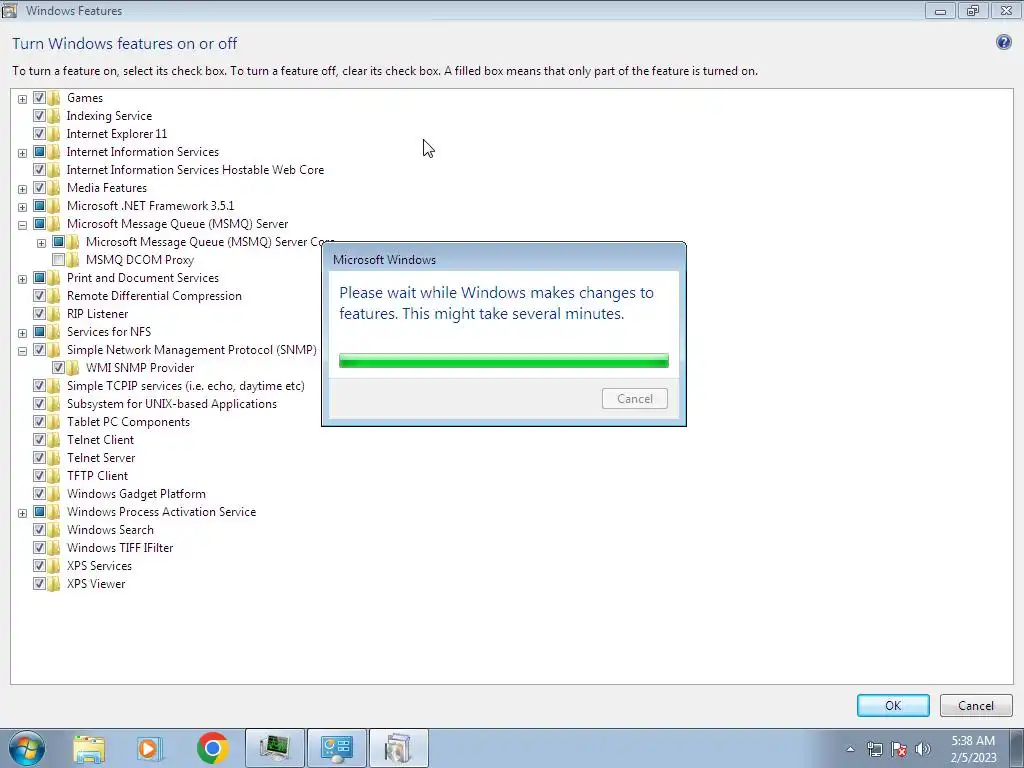1024x768 pixels.
Task: Expand the Games tree node
Action: click(22, 99)
